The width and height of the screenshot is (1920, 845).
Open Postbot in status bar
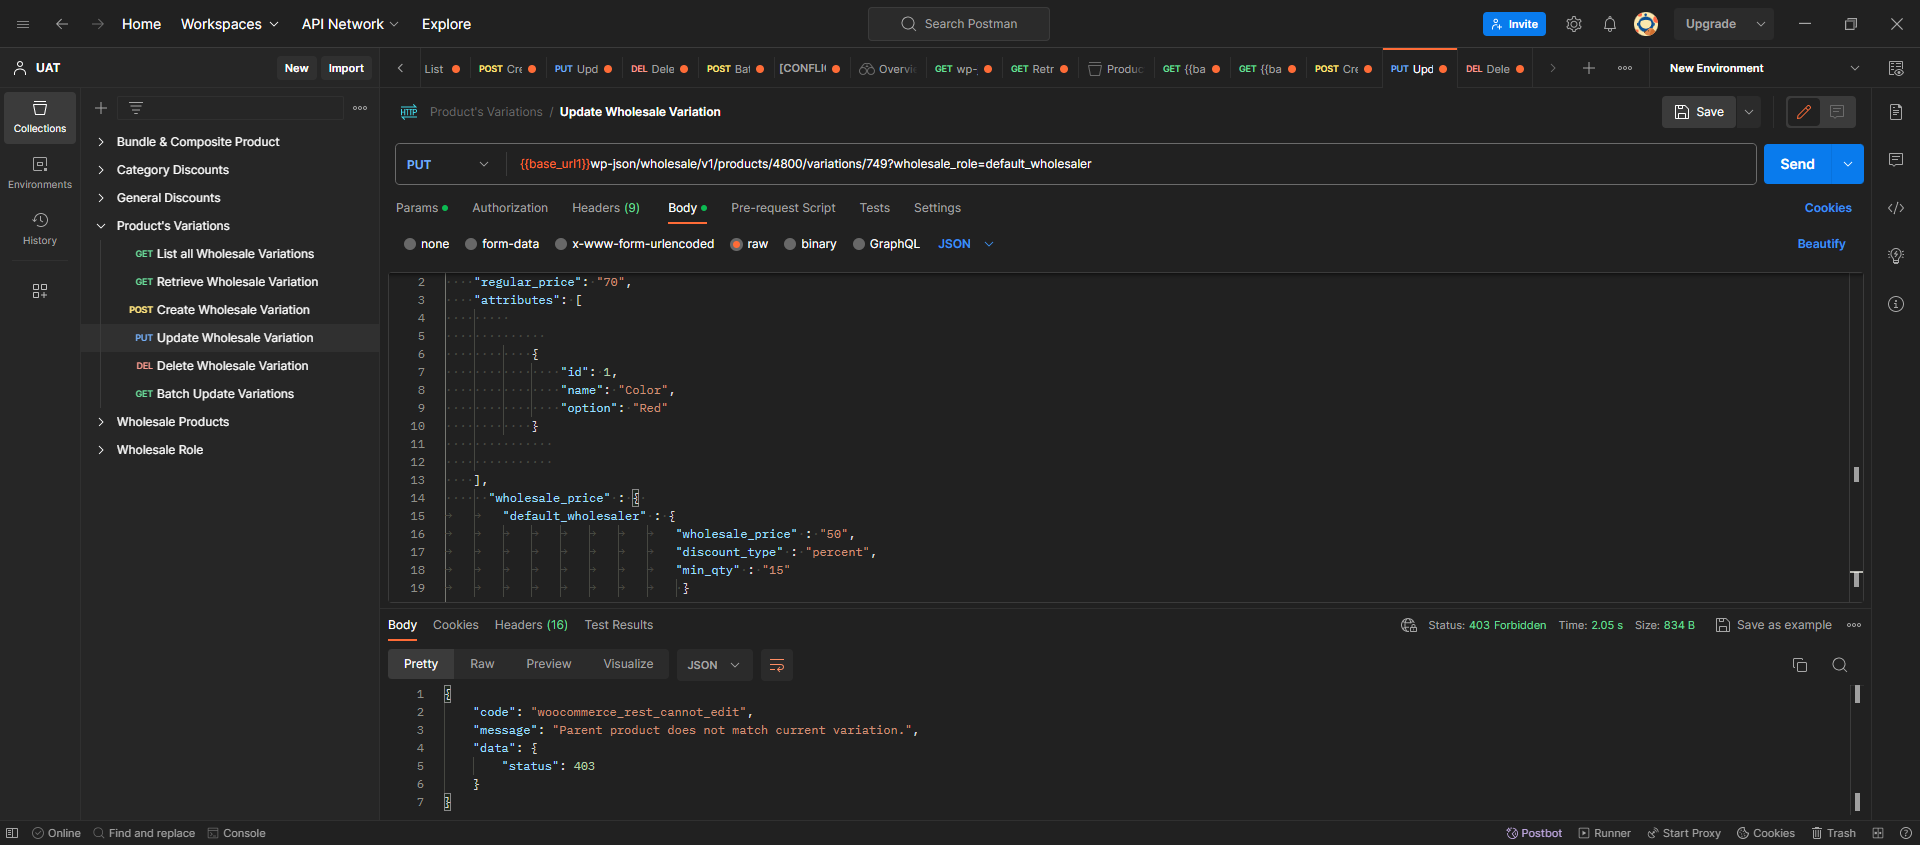tap(1534, 833)
